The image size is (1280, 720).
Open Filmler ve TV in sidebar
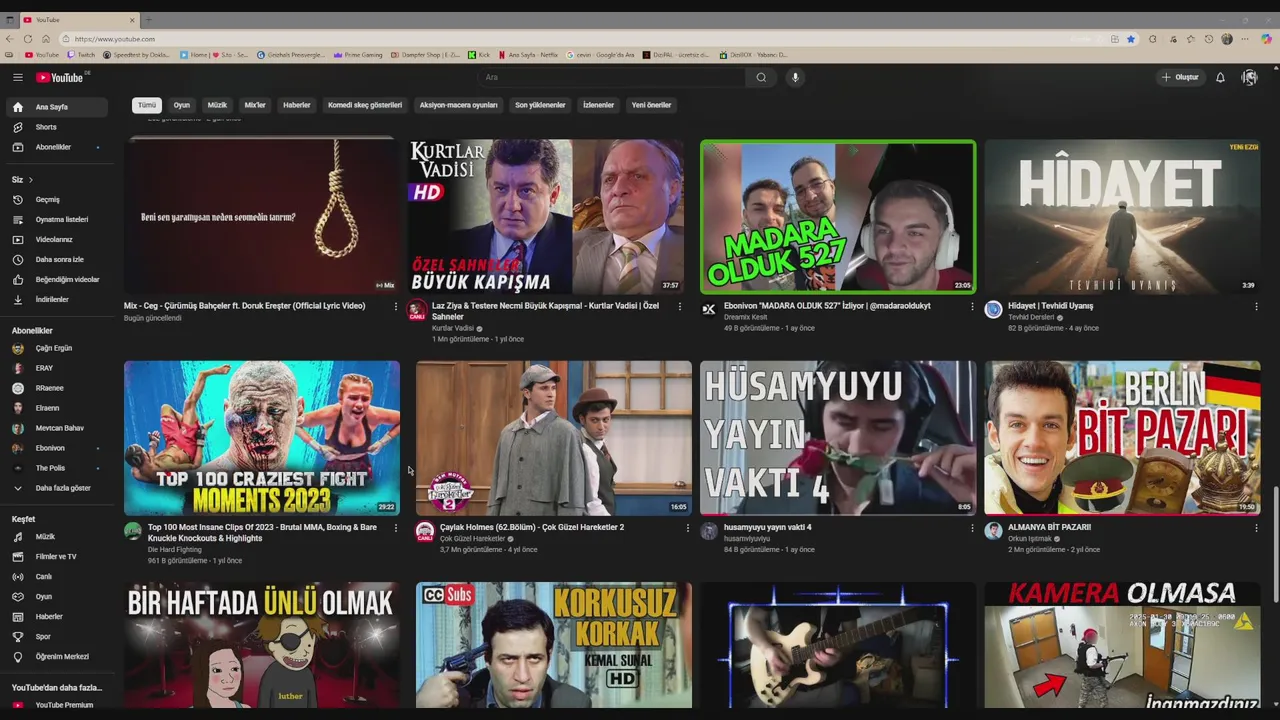pyautogui.click(x=58, y=556)
